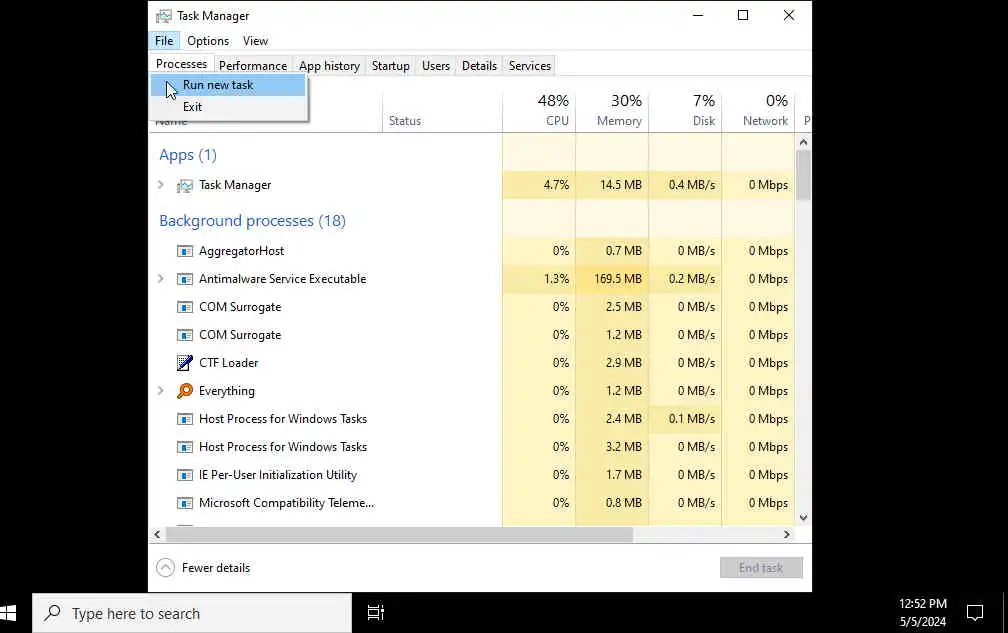
Task: Click the second COM Surrogate row, 1.2 MB
Action: tap(471, 335)
